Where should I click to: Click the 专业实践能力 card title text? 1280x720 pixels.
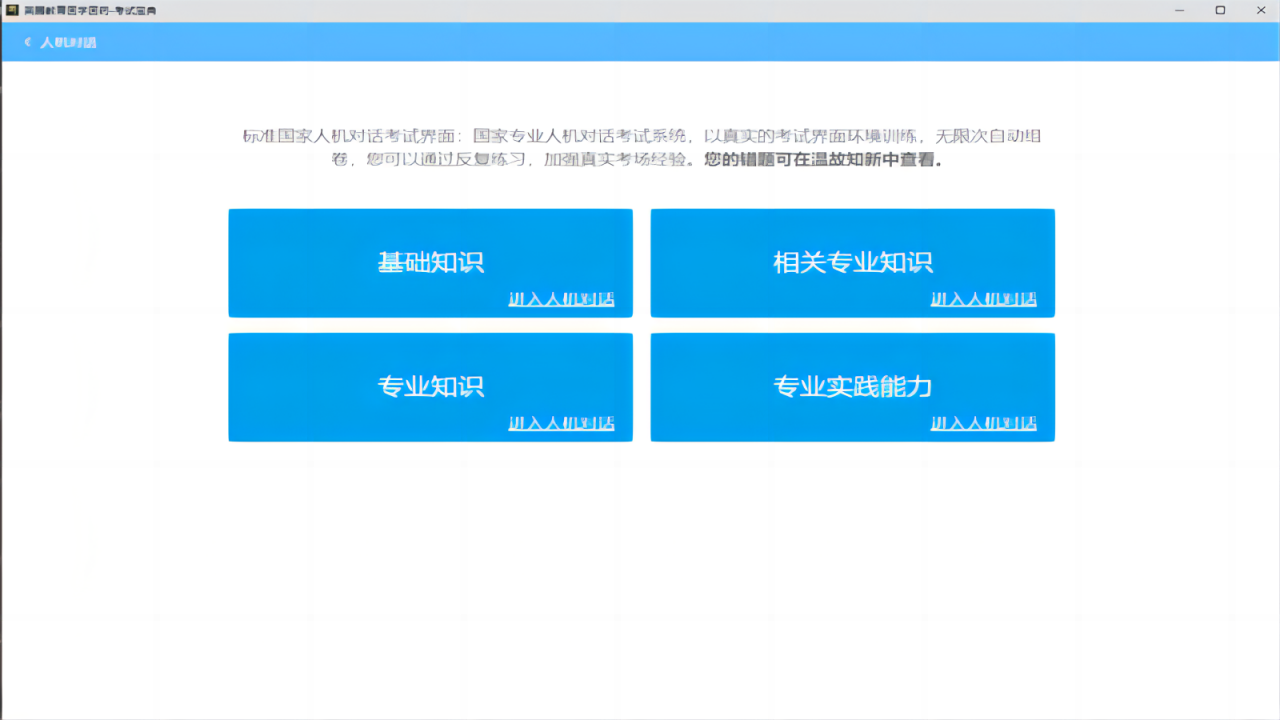[852, 386]
